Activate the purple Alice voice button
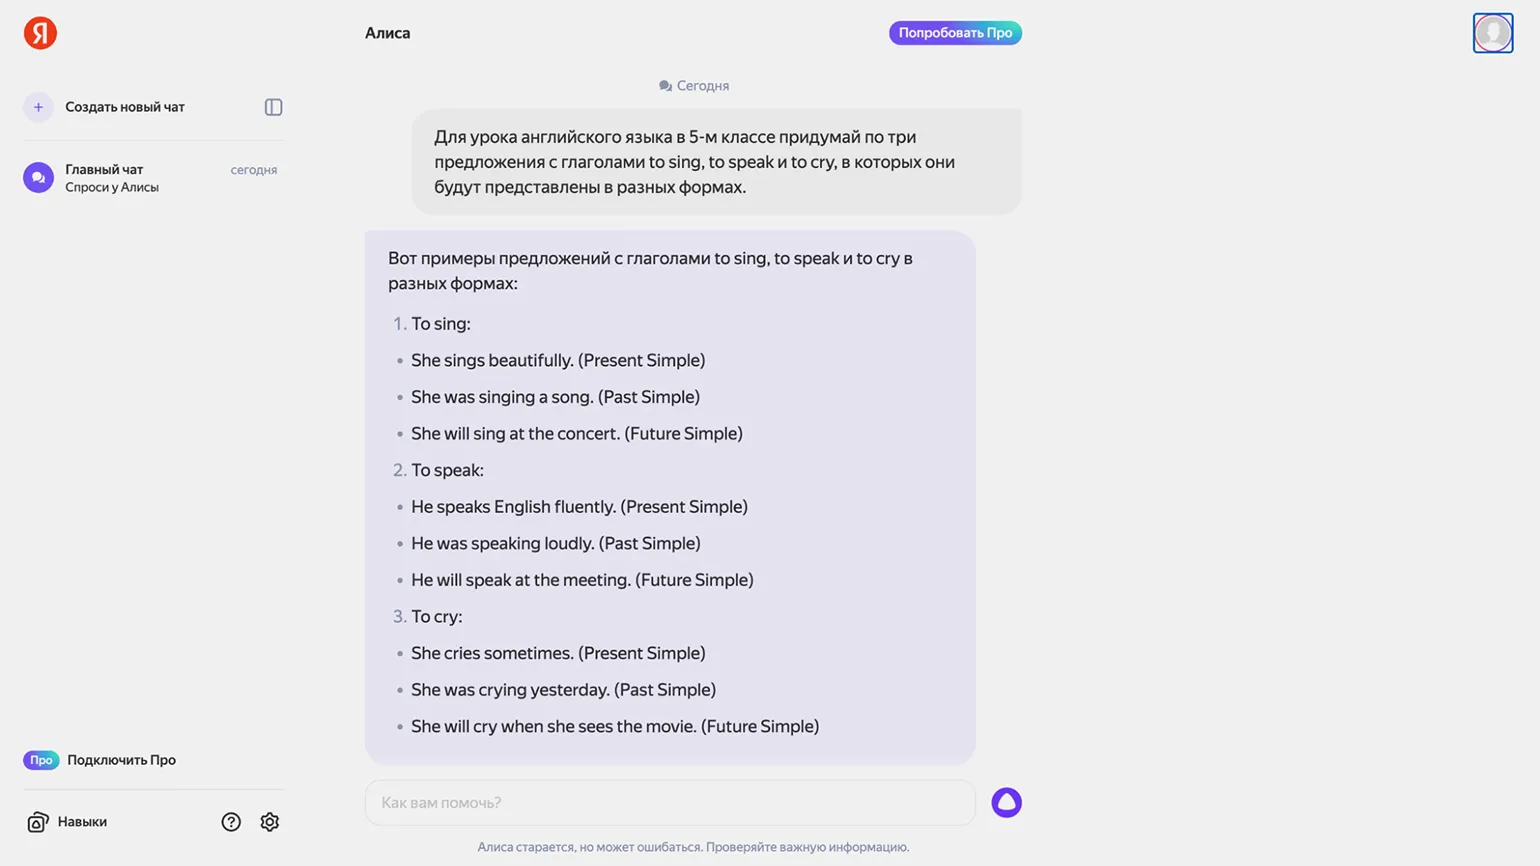This screenshot has height=866, width=1540. pyautogui.click(x=1006, y=803)
